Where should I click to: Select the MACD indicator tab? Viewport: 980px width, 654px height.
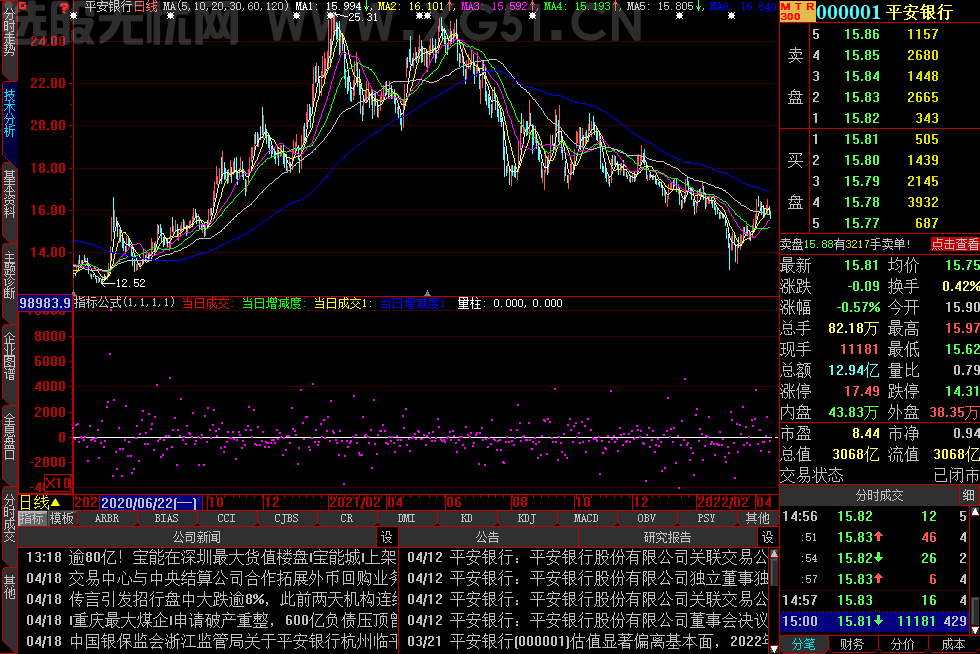coord(586,518)
